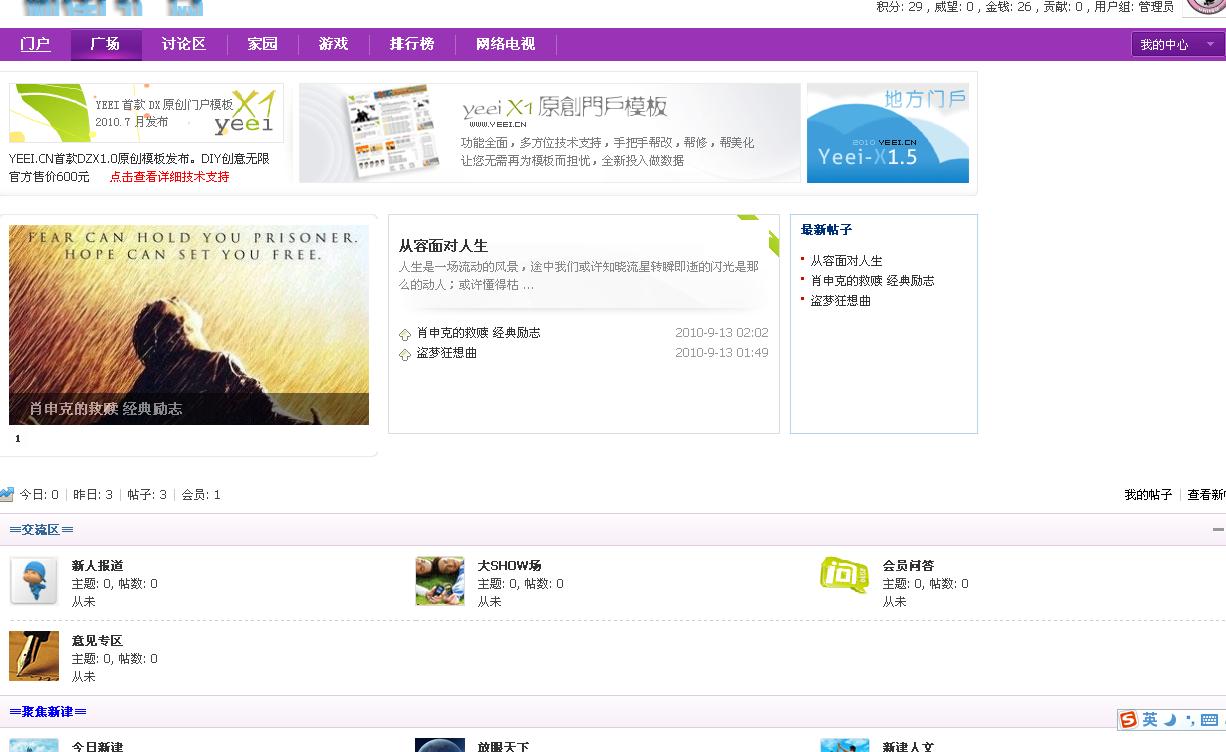Viewport: 1226px width, 752px height.
Task: Open the 大SHOW场 forum
Action: [x=509, y=566]
